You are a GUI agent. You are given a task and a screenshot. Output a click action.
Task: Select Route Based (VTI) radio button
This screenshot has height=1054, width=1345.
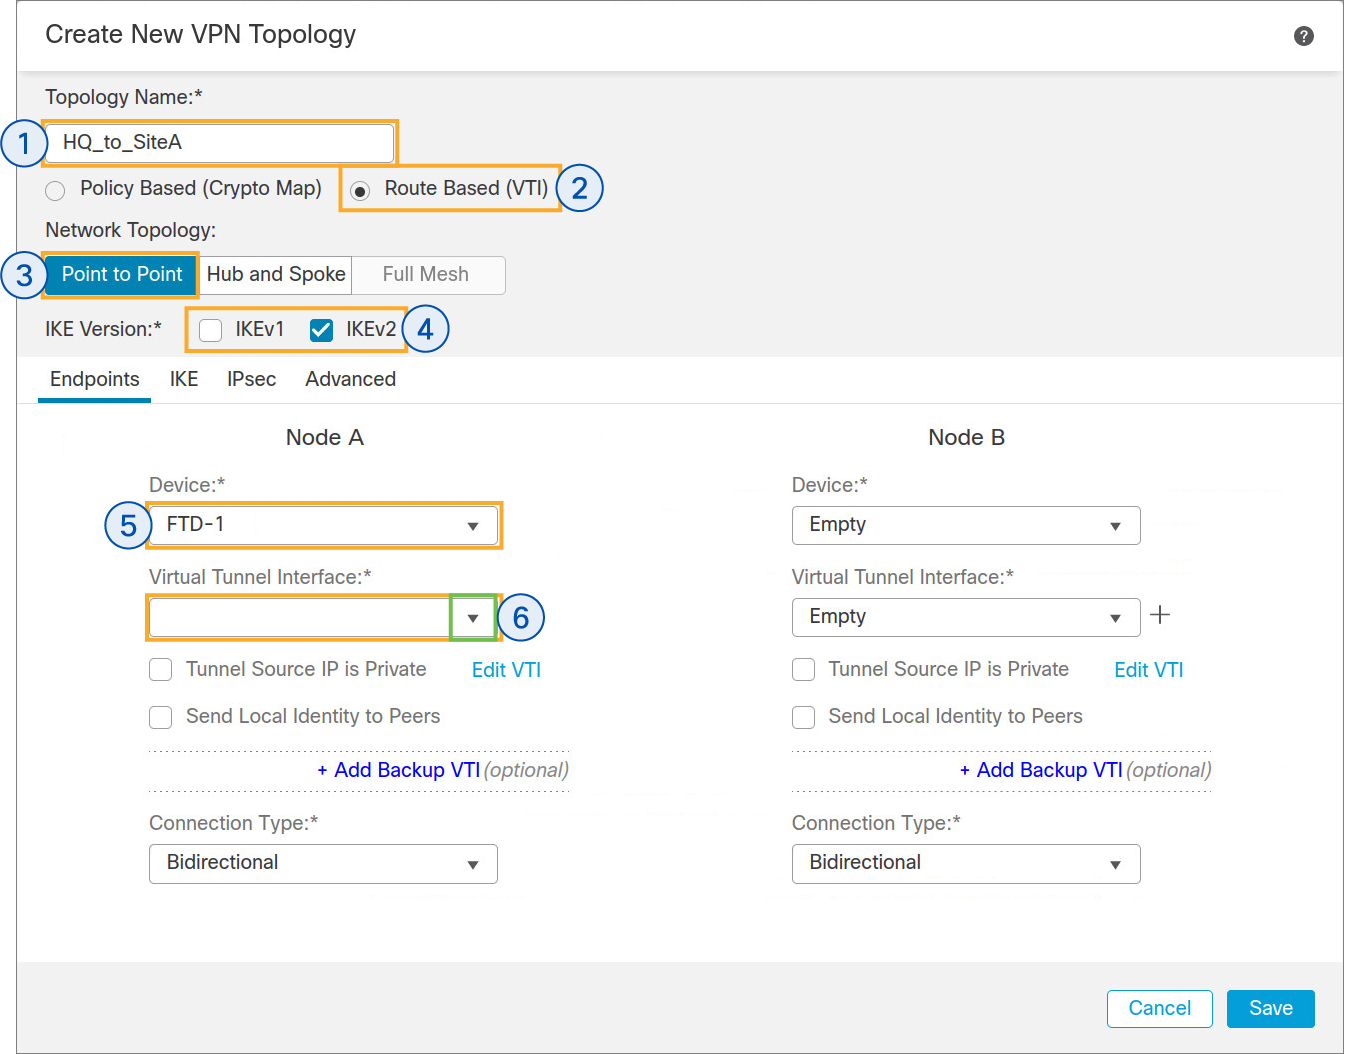[360, 190]
